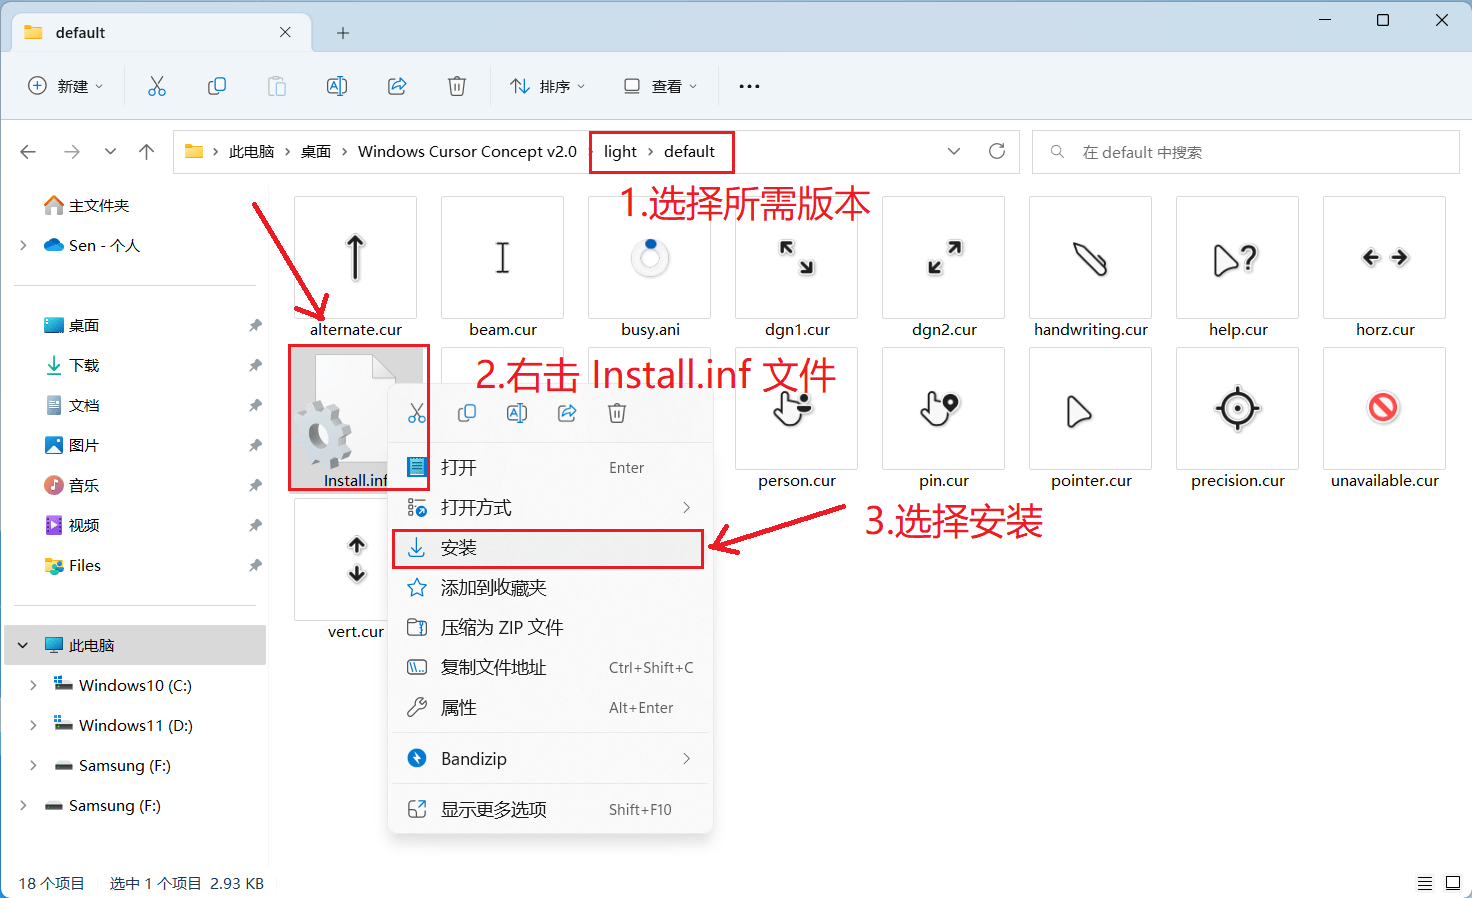Click the Delete icon in the context menu mini toolbar
1472x898 pixels.
pos(617,412)
